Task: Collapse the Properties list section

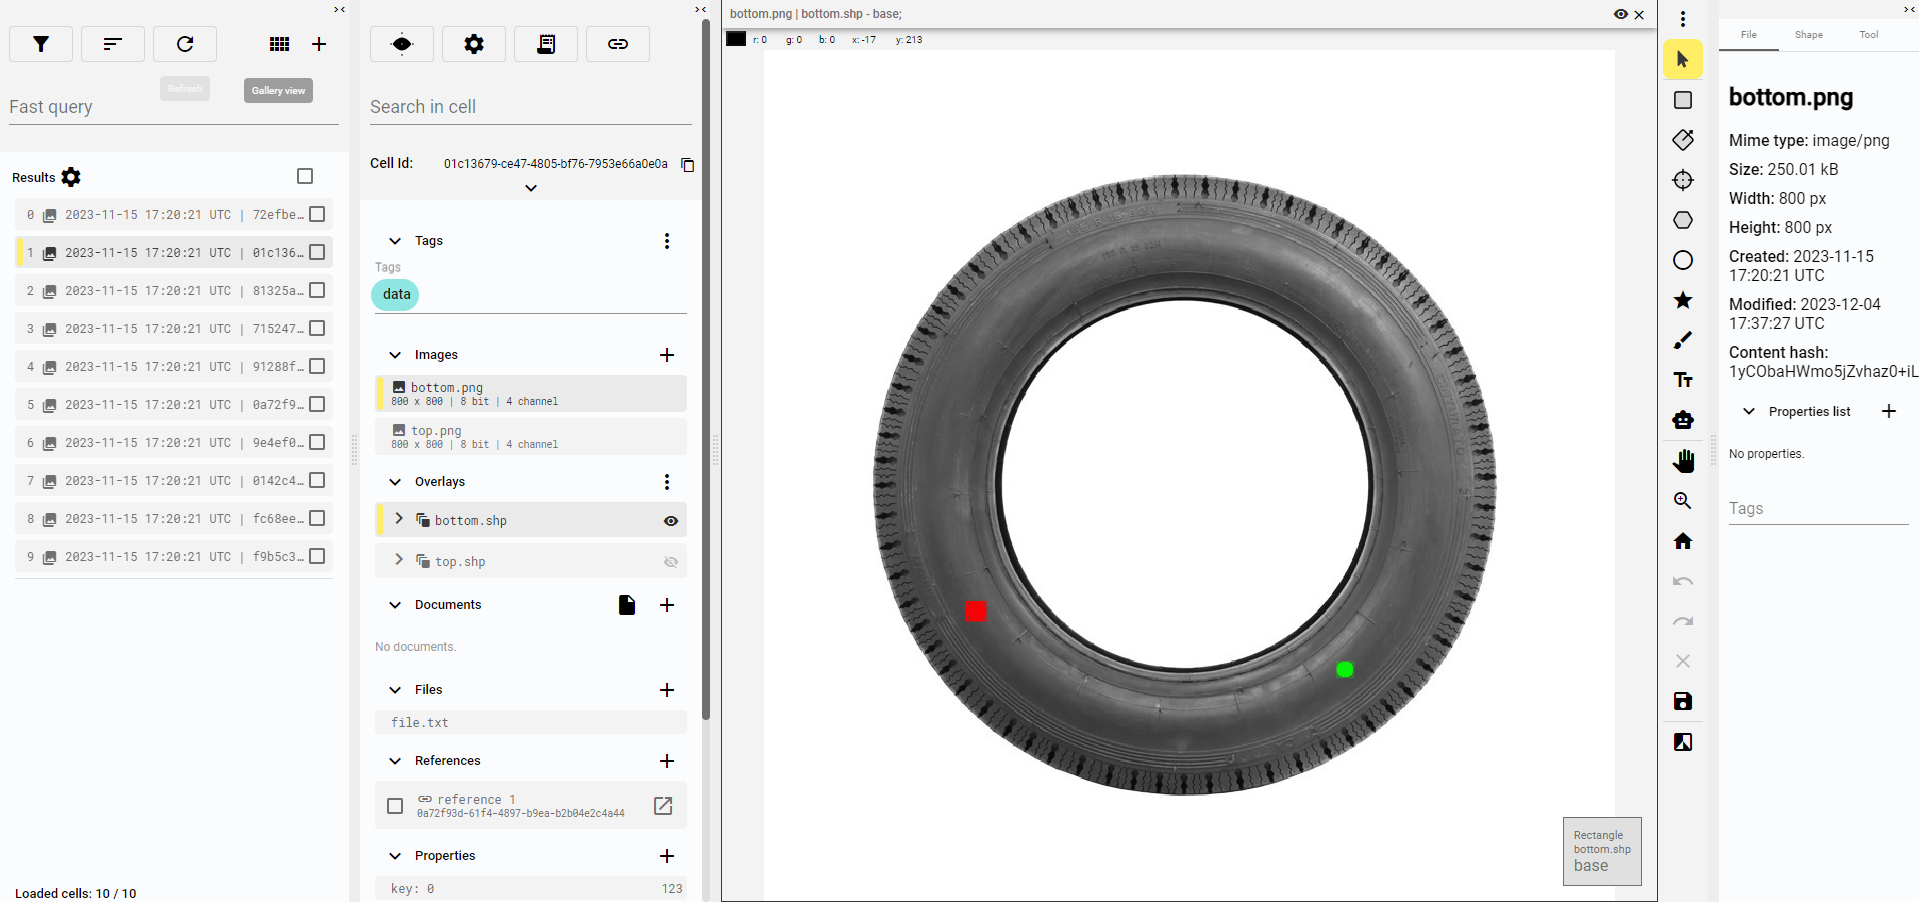Action: pyautogui.click(x=1749, y=411)
